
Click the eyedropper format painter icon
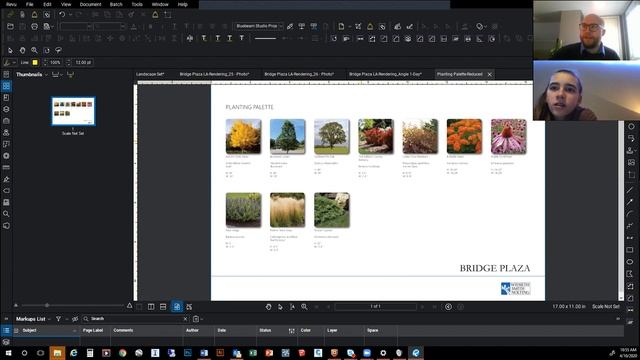pyautogui.click(x=290, y=27)
